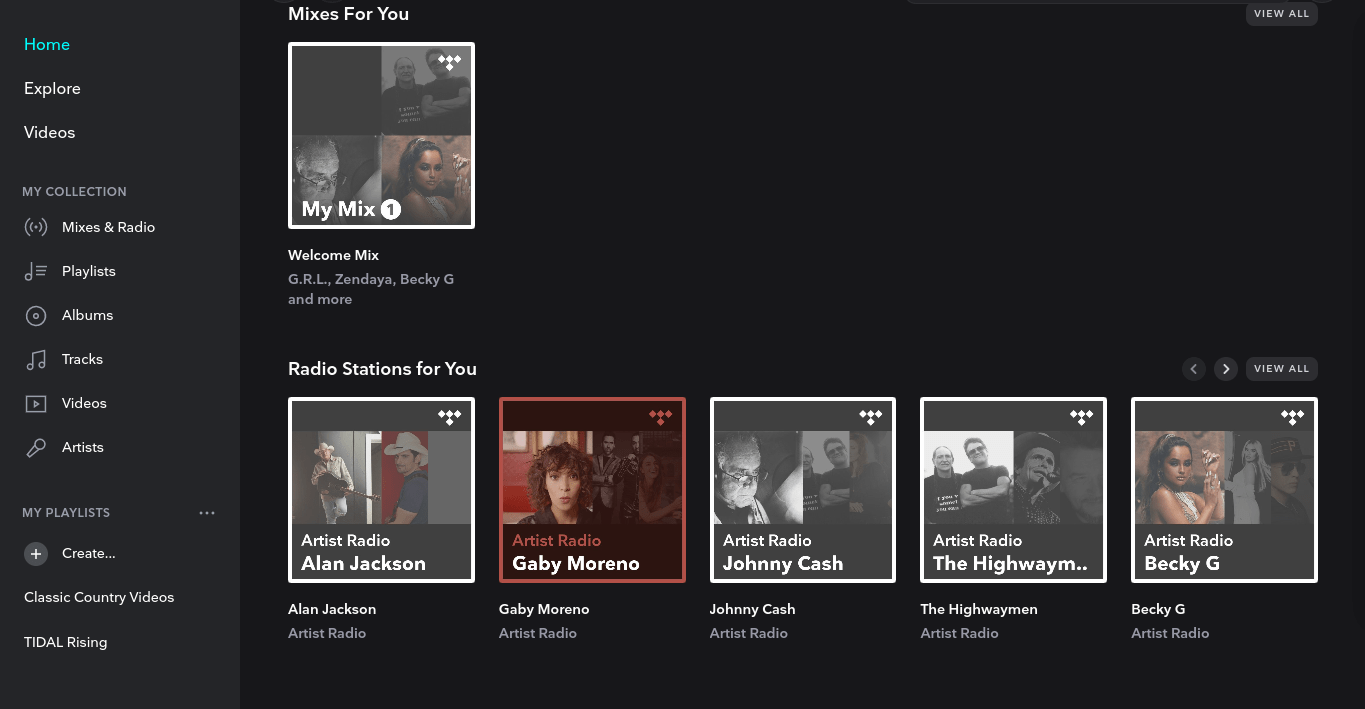Image resolution: width=1365 pixels, height=709 pixels.
Task: Click the Playlists icon in sidebar
Action: [36, 271]
